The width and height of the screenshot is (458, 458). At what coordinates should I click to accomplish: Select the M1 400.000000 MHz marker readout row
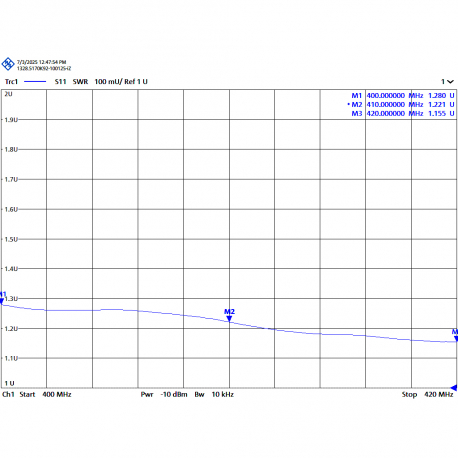tap(403, 96)
